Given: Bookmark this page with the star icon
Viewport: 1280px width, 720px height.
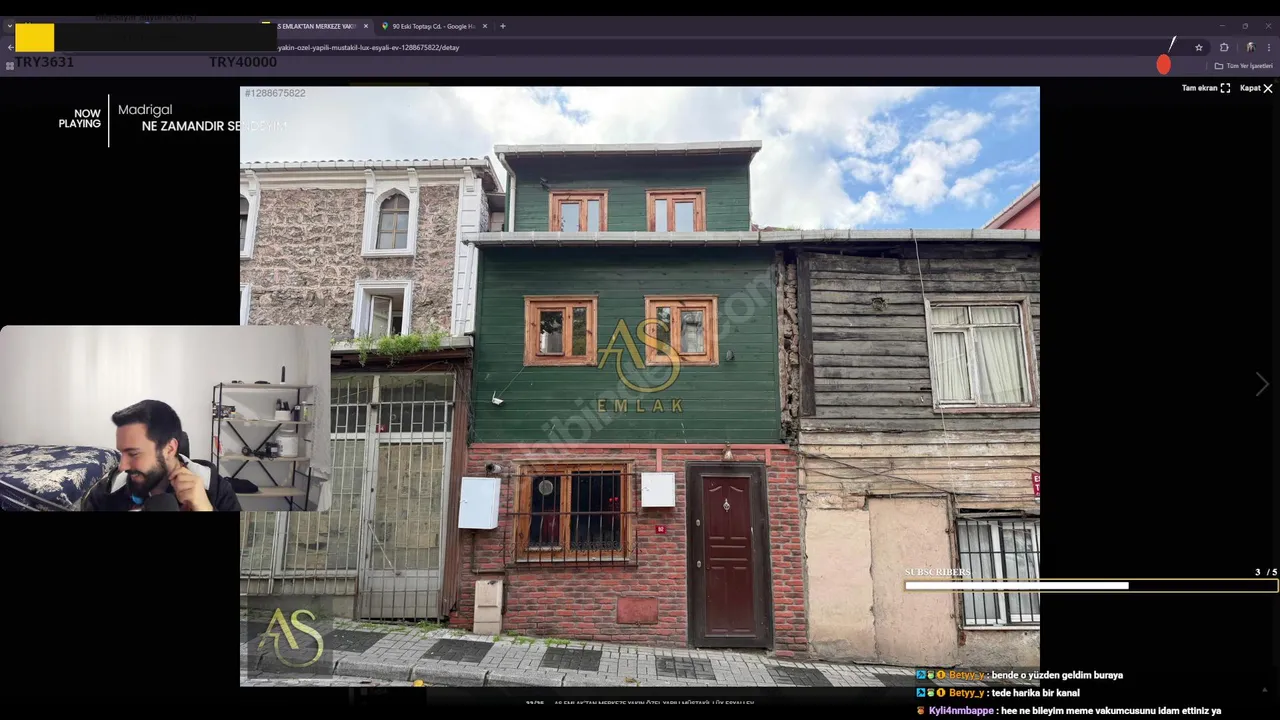Looking at the screenshot, I should [1199, 47].
